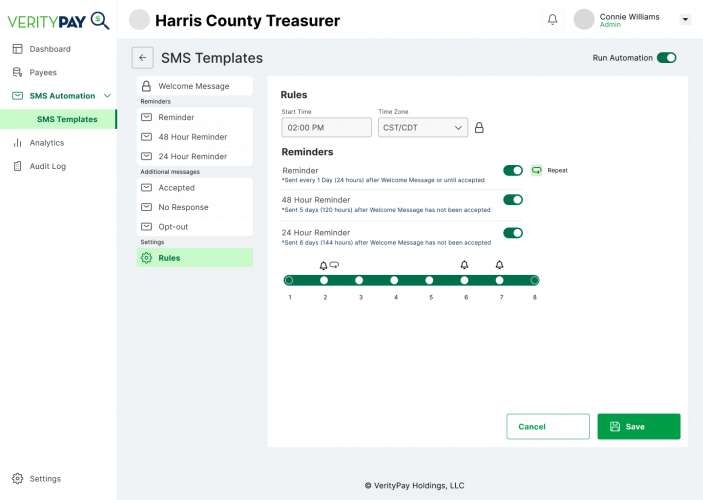Click the Start Time field 02:00 PM
The image size is (703, 500).
click(x=326, y=127)
